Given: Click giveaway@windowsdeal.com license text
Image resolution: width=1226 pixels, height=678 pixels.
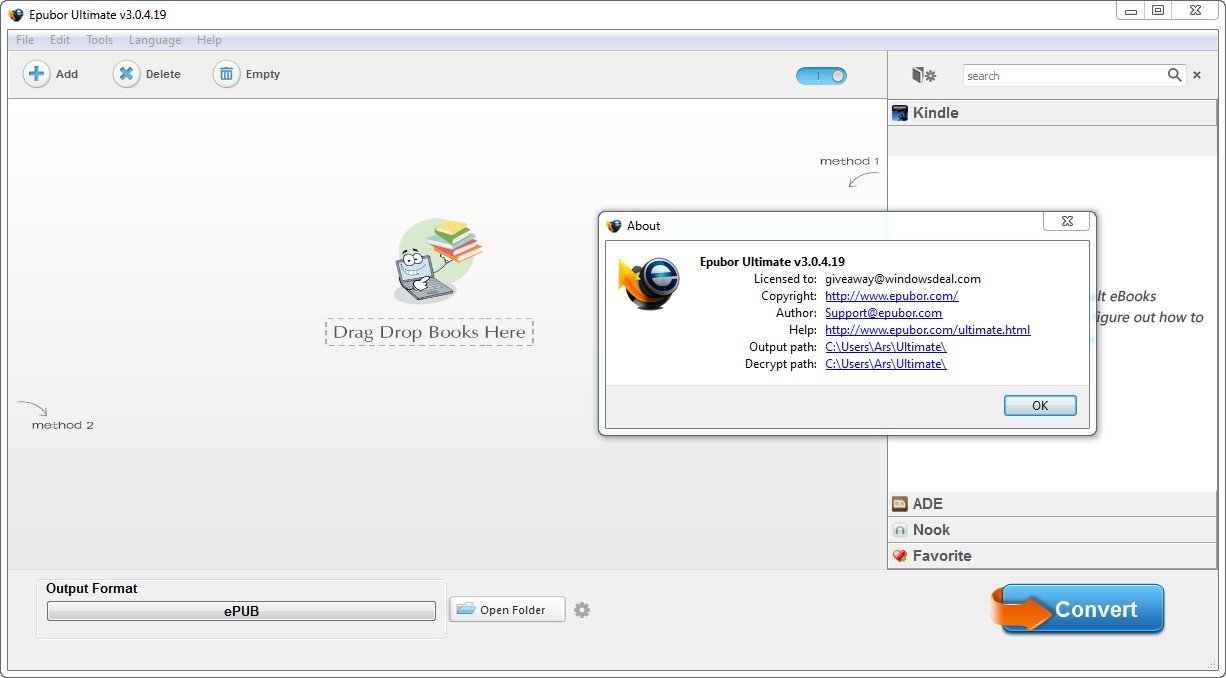Looking at the screenshot, I should tap(903, 279).
